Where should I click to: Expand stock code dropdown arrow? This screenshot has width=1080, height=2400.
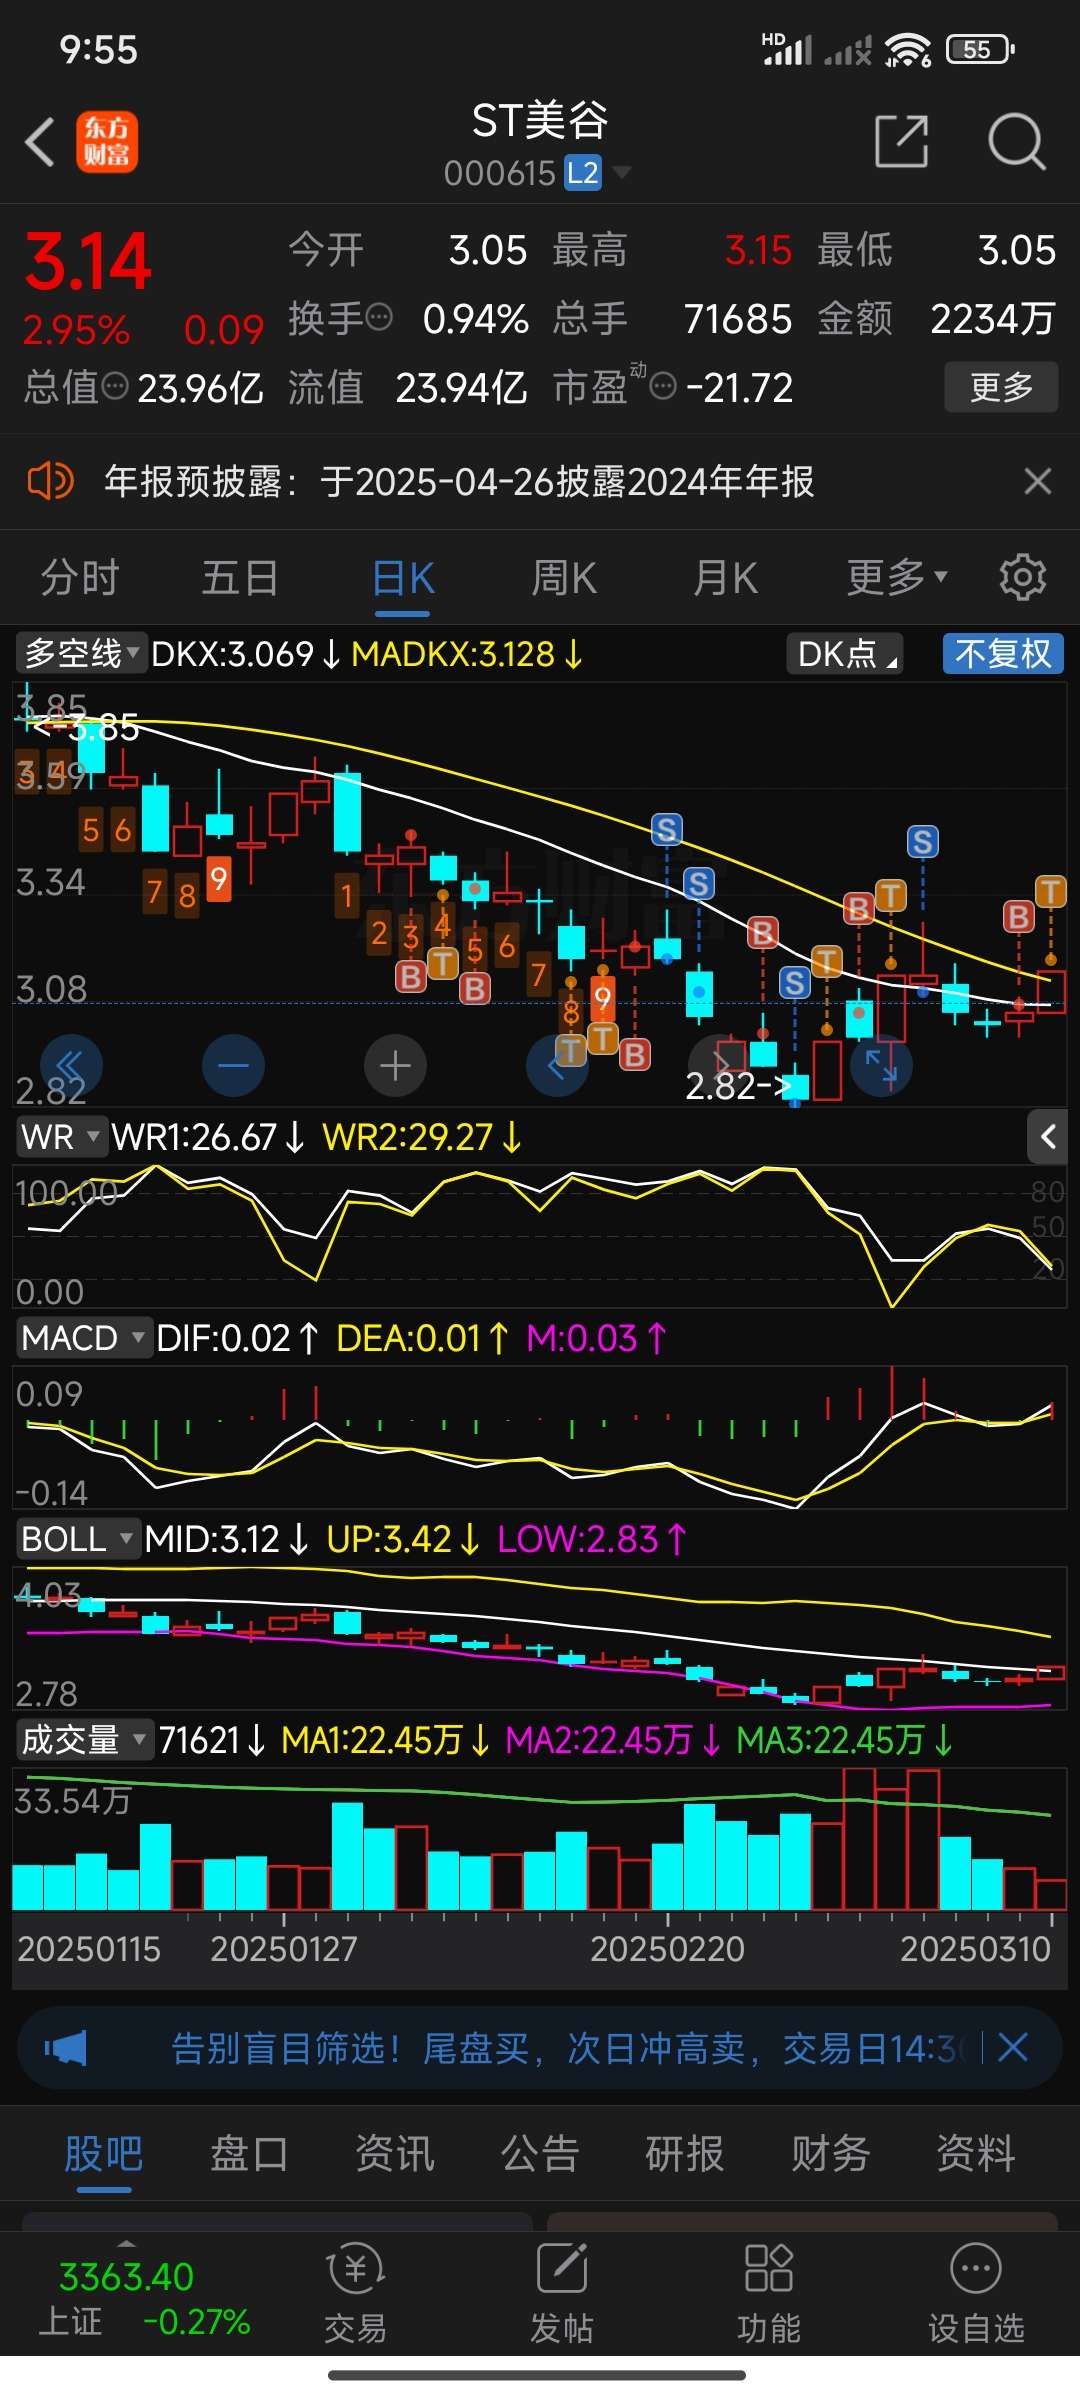point(621,173)
